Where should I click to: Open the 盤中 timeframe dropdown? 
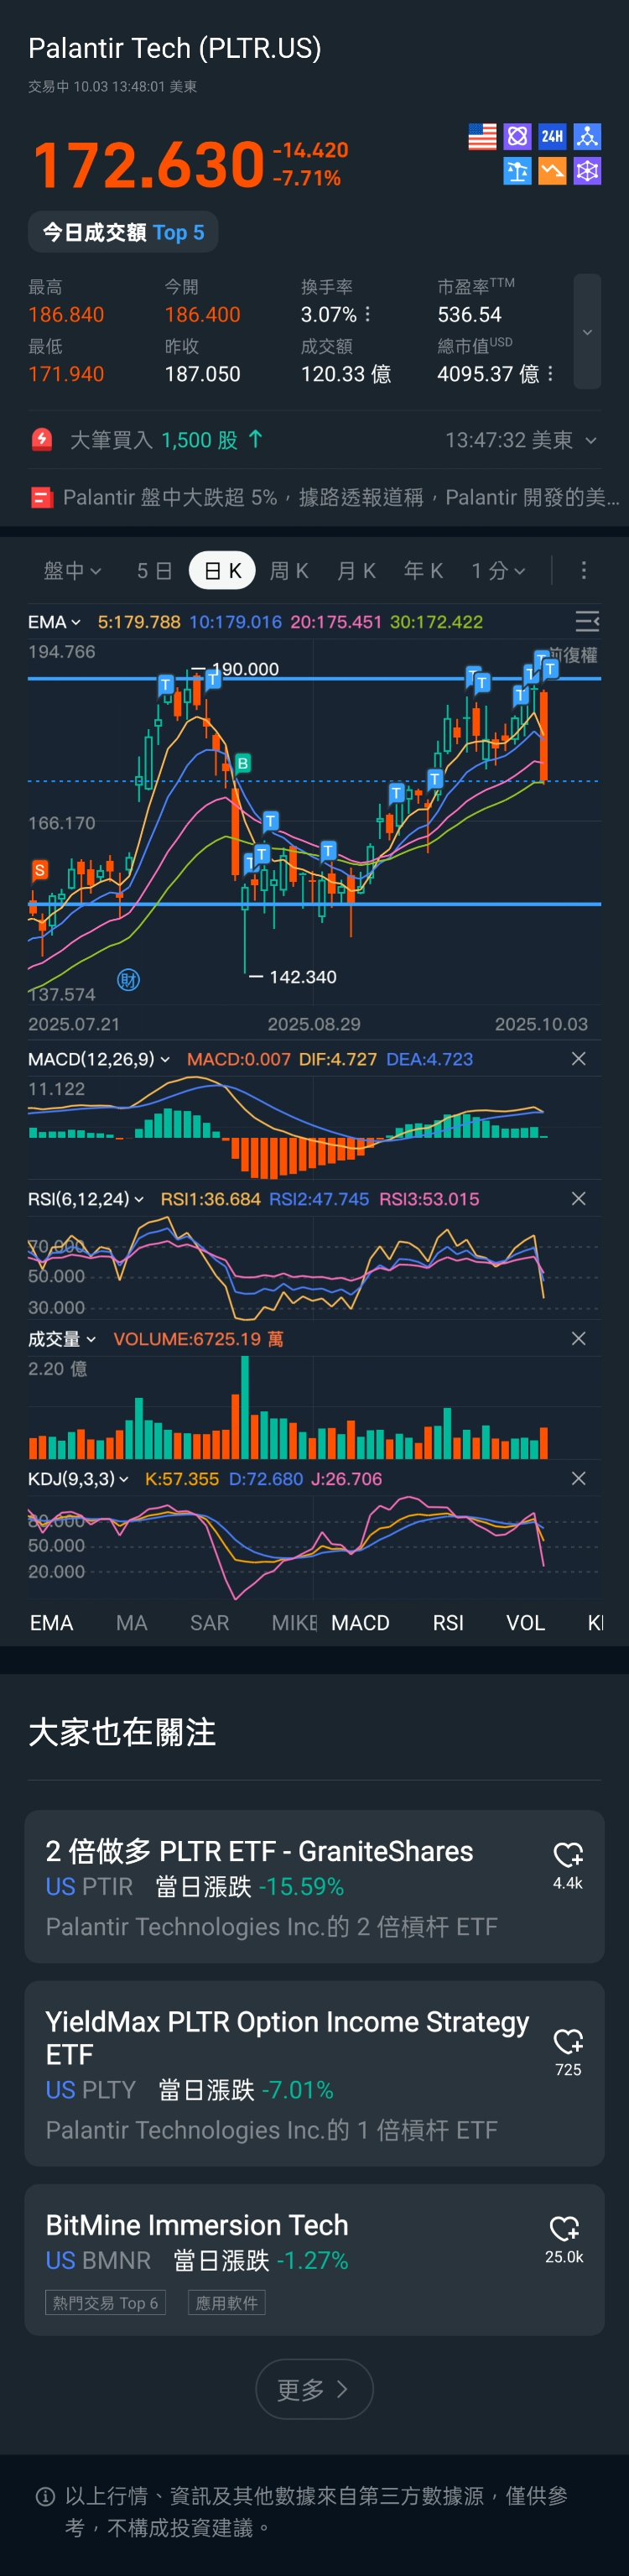click(x=72, y=570)
